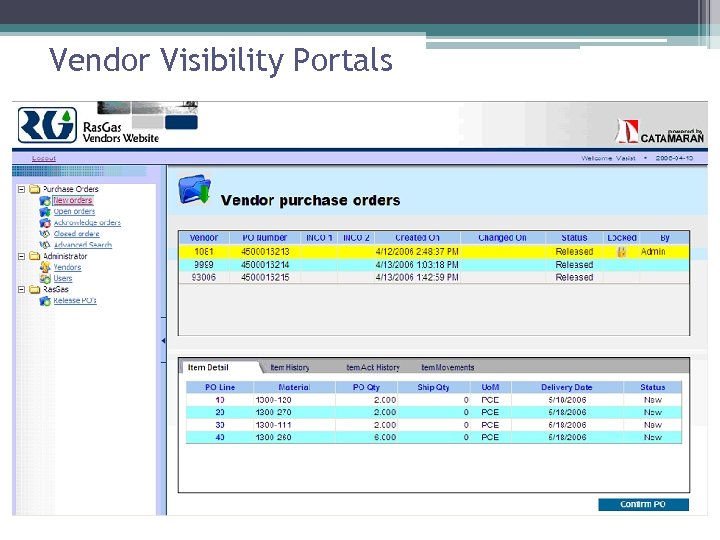Open the Open orders link
This screenshot has width=720, height=540.
point(74,211)
